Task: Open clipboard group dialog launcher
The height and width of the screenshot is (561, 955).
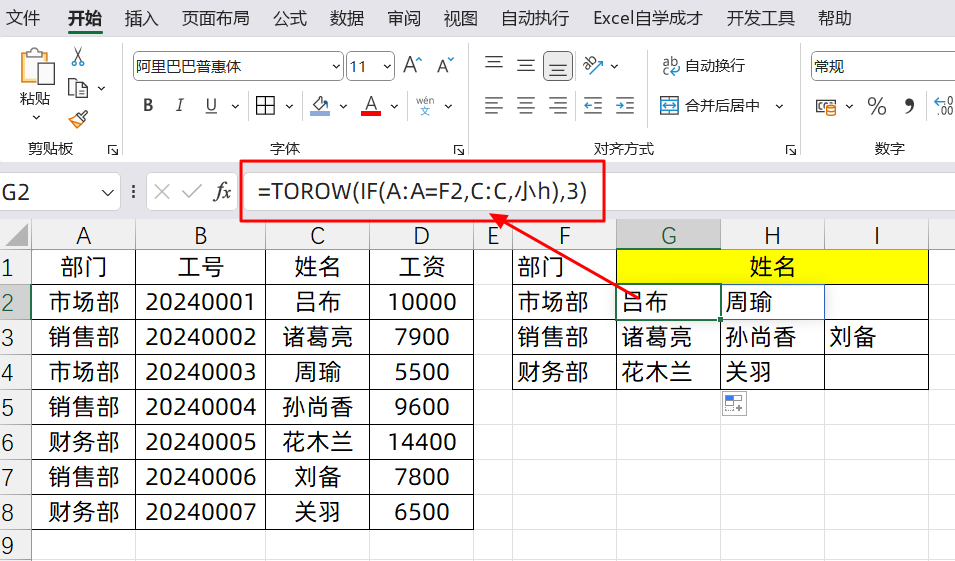Action: (x=113, y=150)
